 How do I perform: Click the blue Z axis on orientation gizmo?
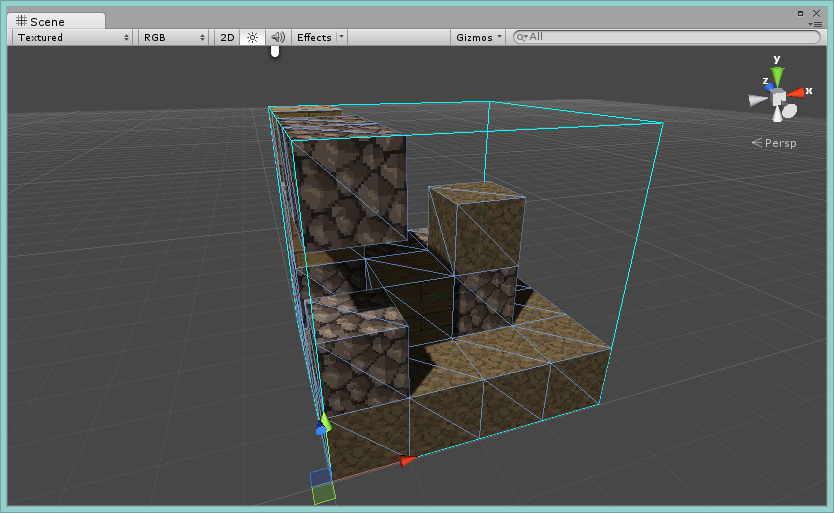[771, 88]
